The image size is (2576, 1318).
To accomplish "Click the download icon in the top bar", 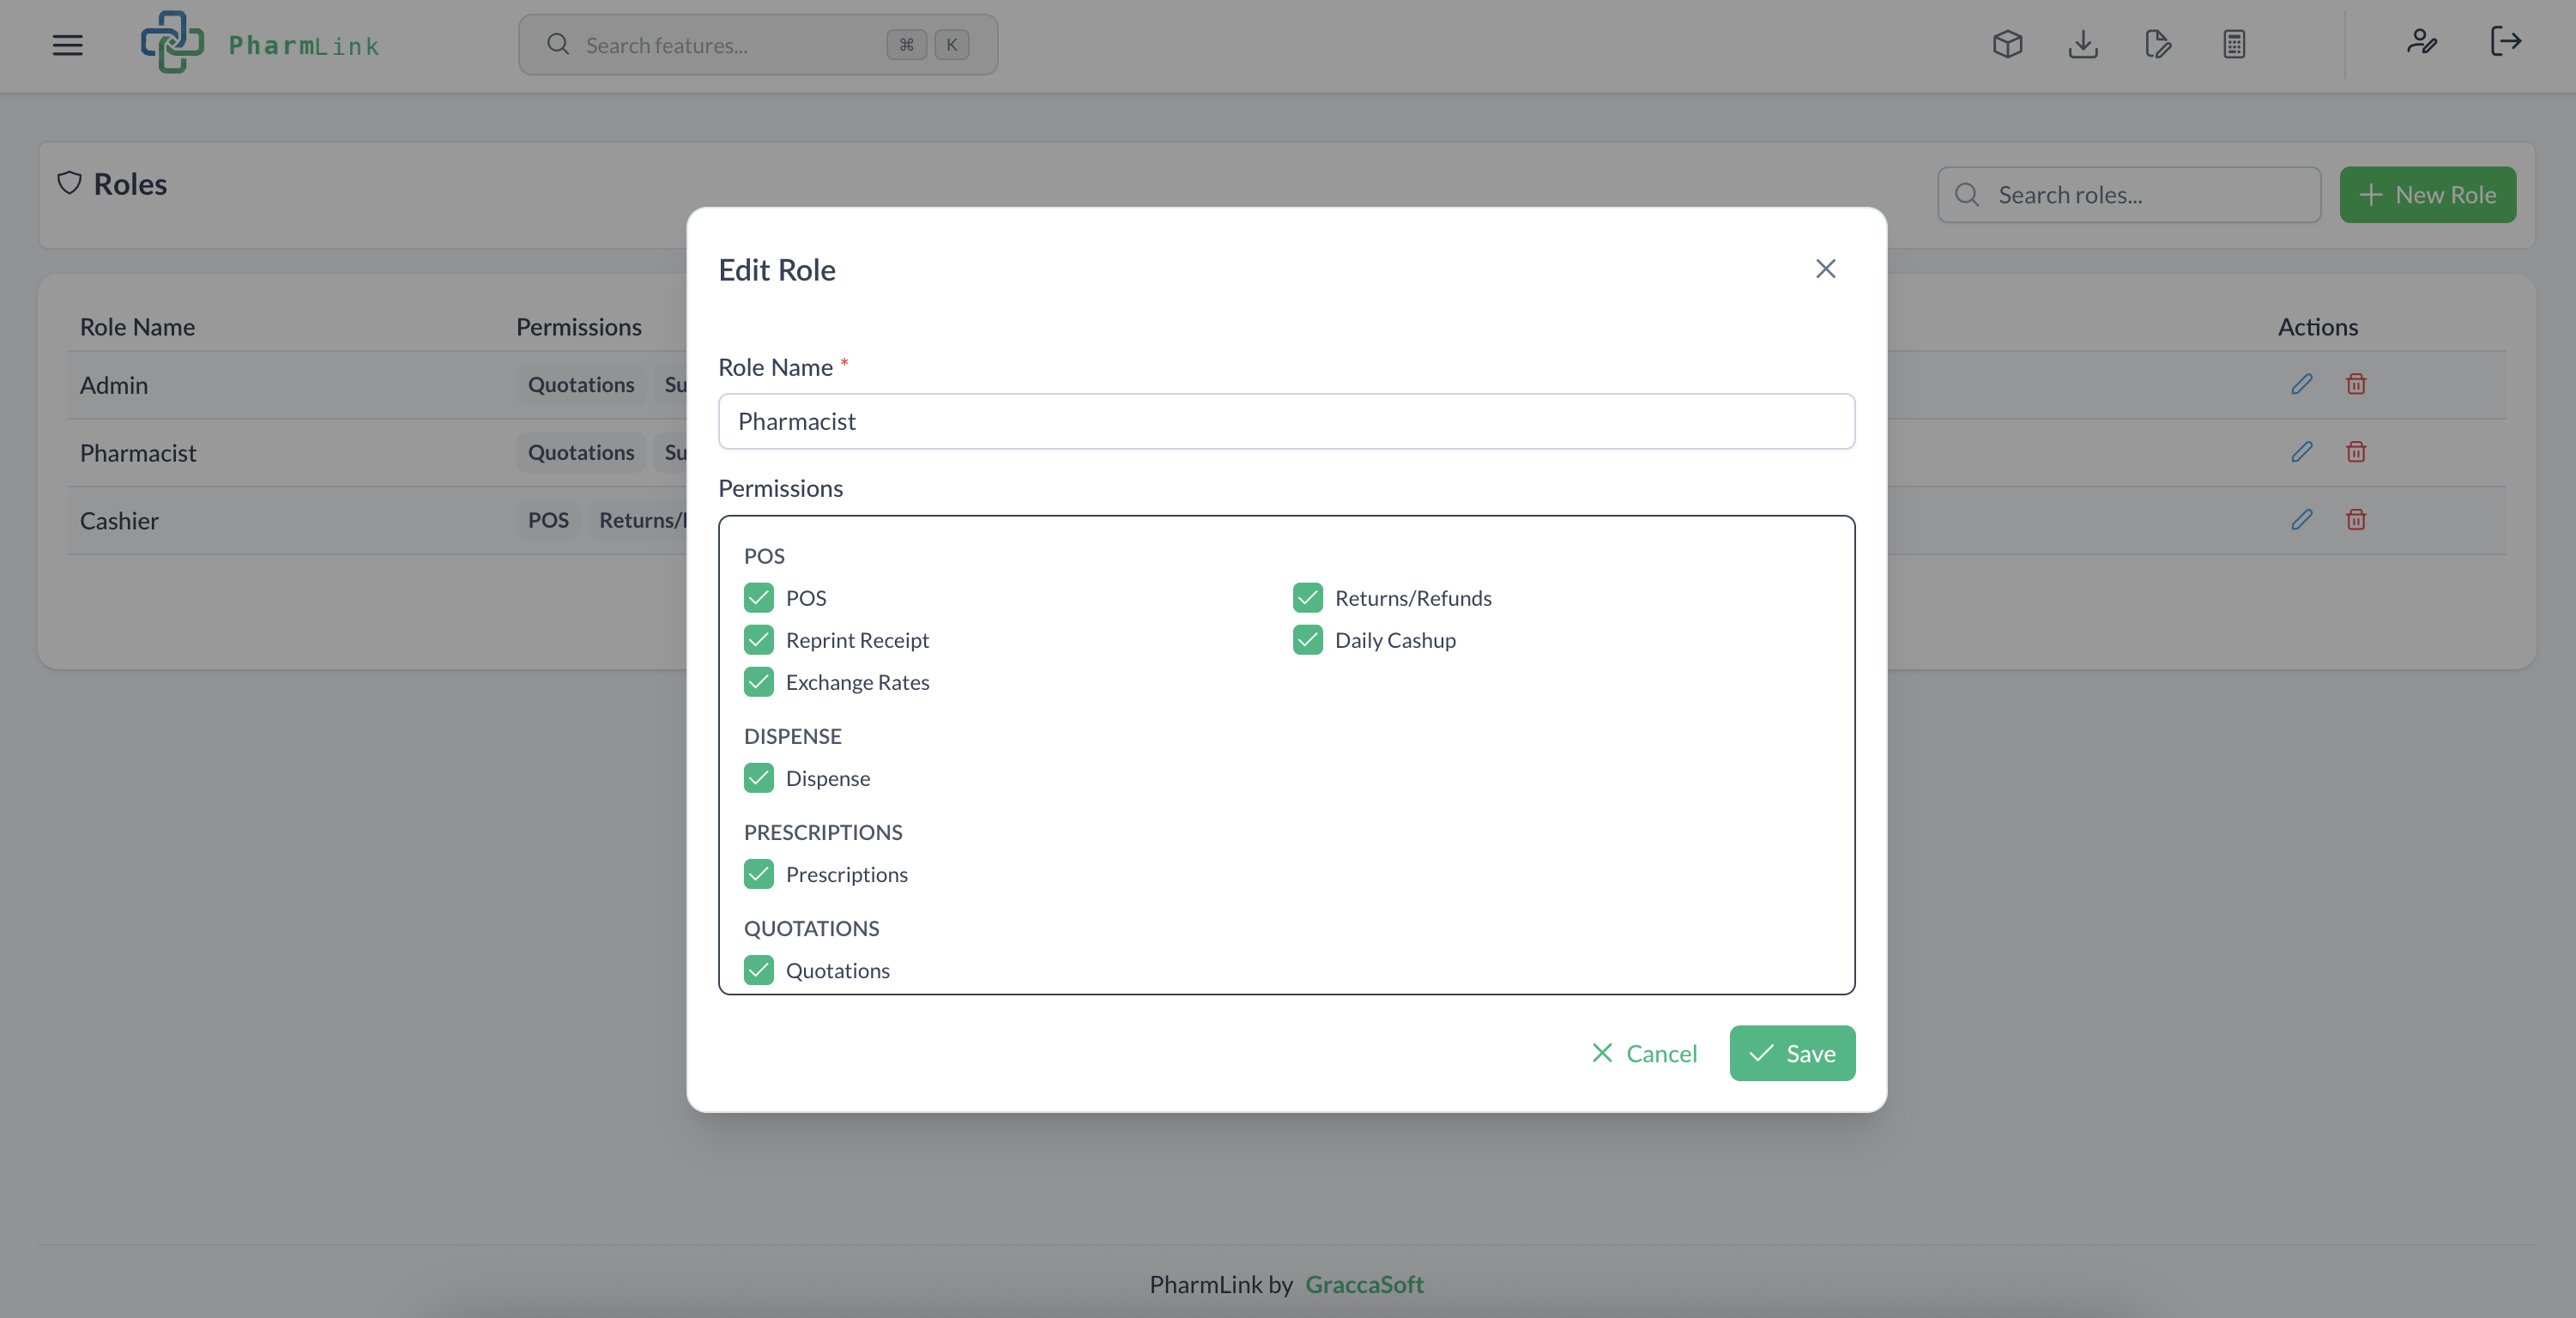I will pyautogui.click(x=2082, y=43).
